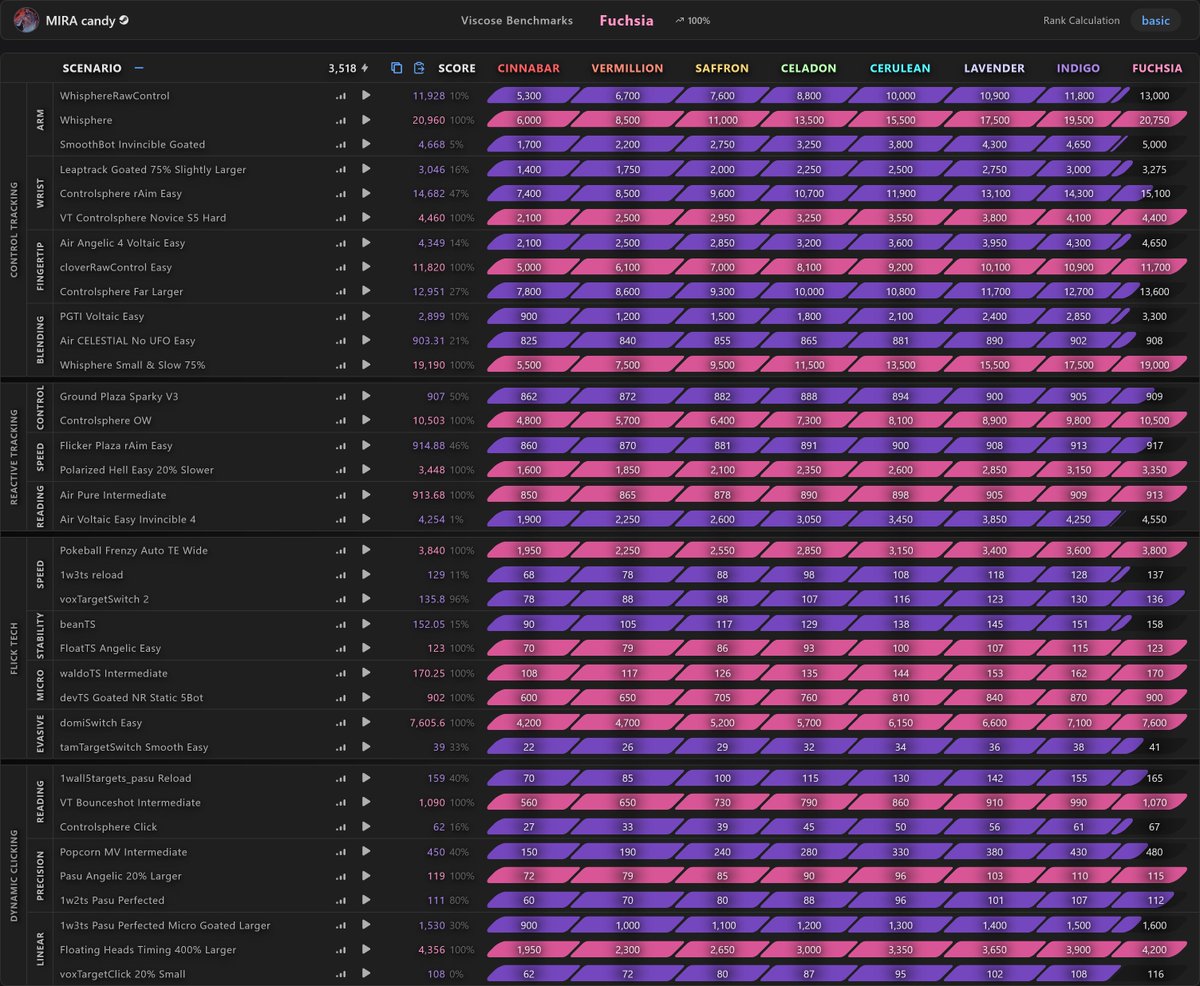Click the 100% progress indicator at top
Screen dimensions: 1200x986
692,20
